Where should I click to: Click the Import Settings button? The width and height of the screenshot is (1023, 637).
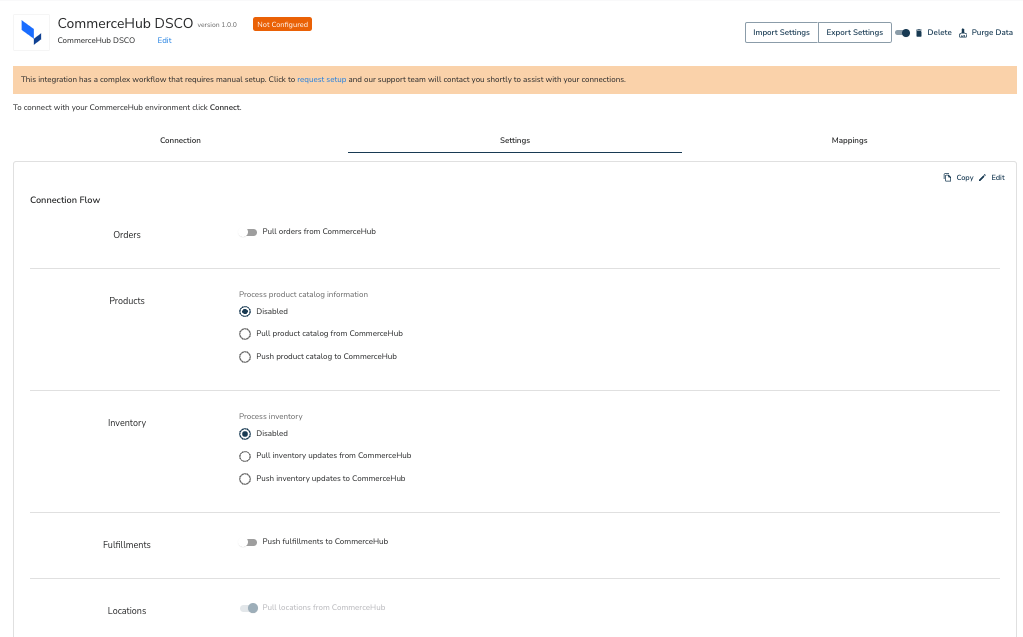tap(781, 33)
